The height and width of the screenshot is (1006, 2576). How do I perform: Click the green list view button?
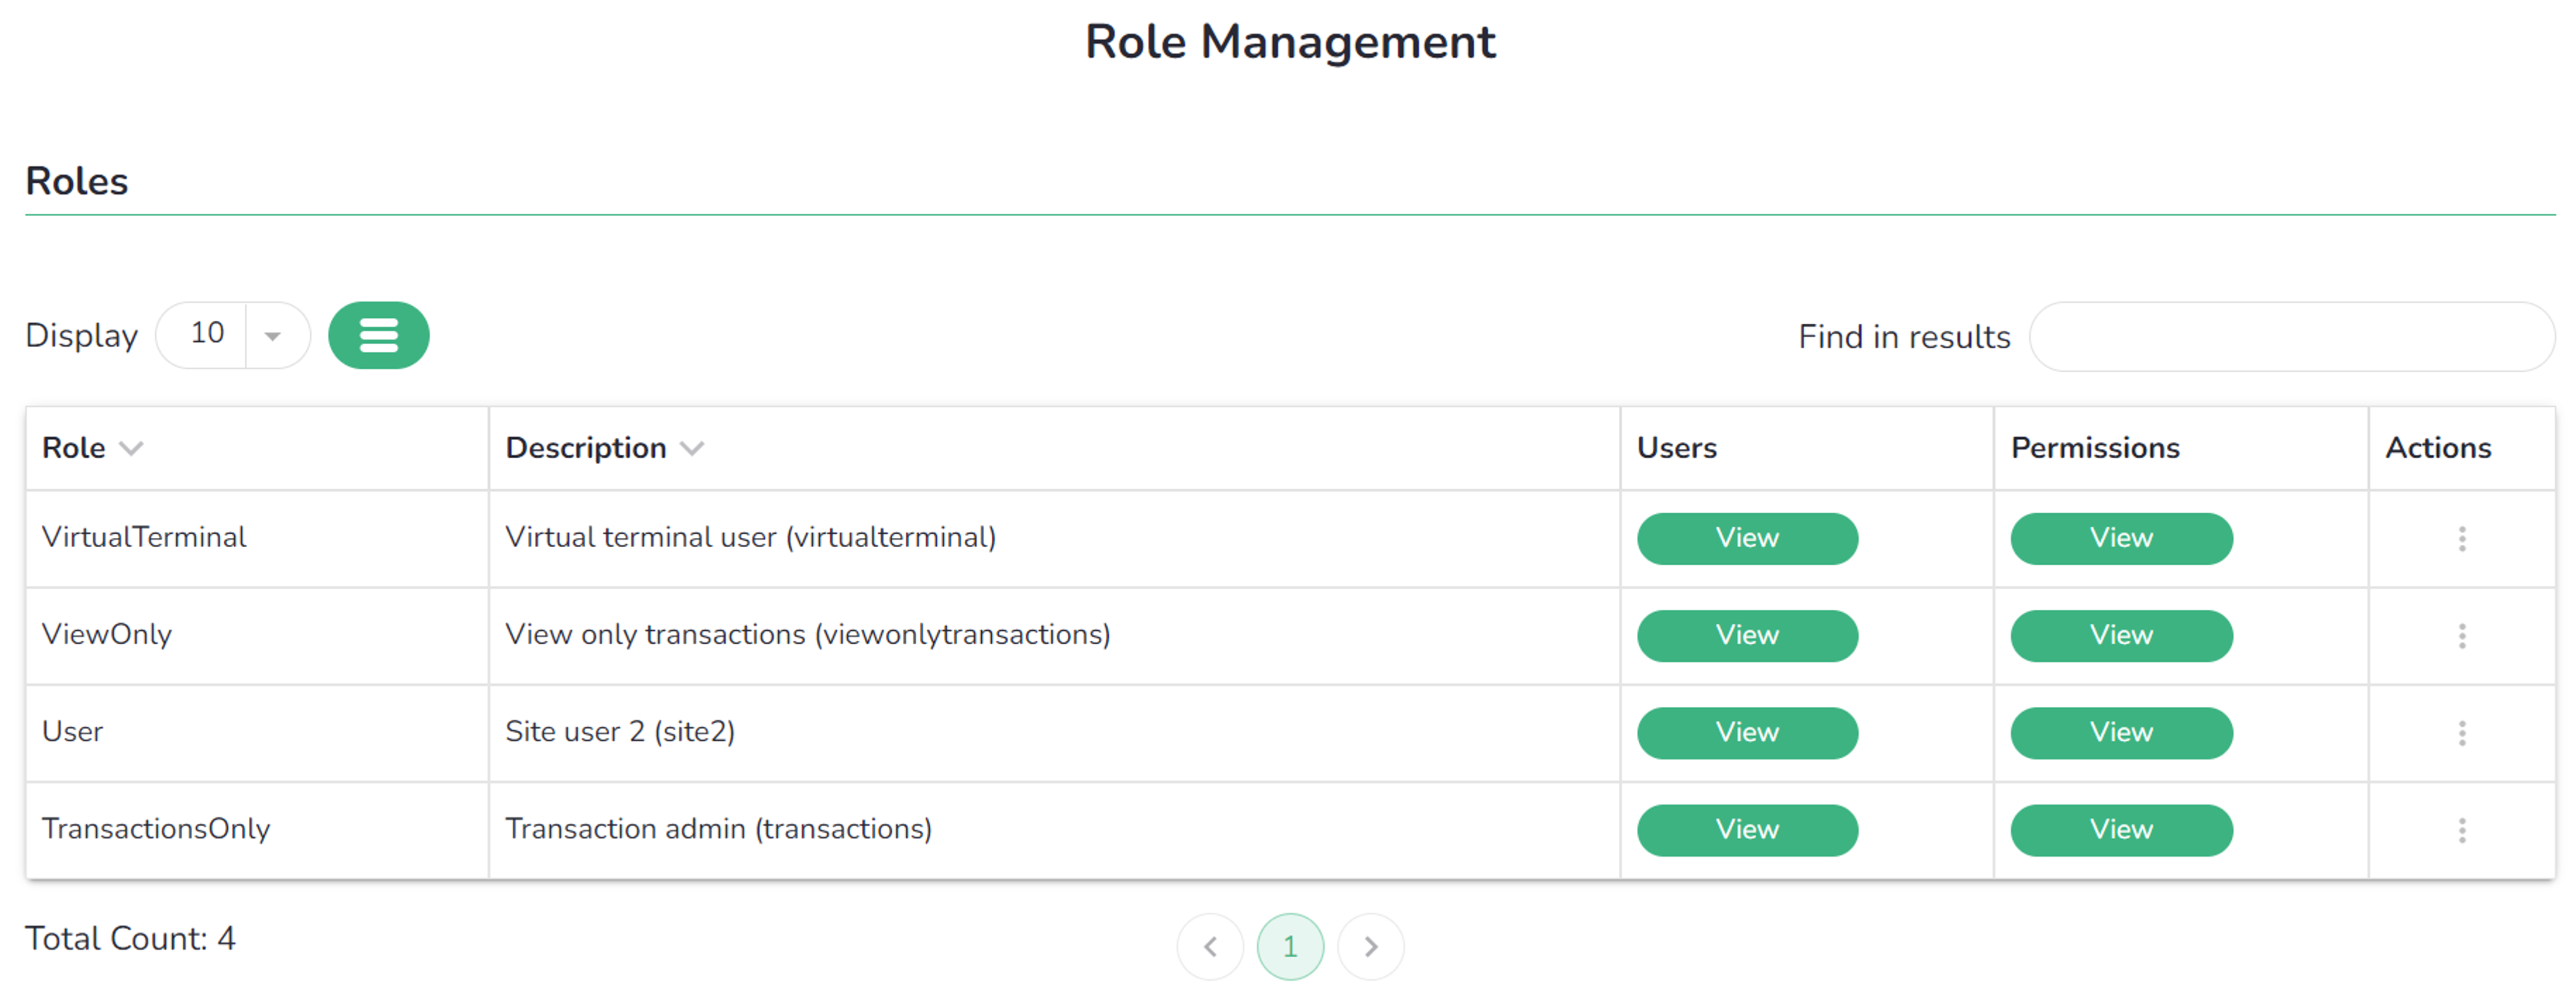pyautogui.click(x=378, y=335)
